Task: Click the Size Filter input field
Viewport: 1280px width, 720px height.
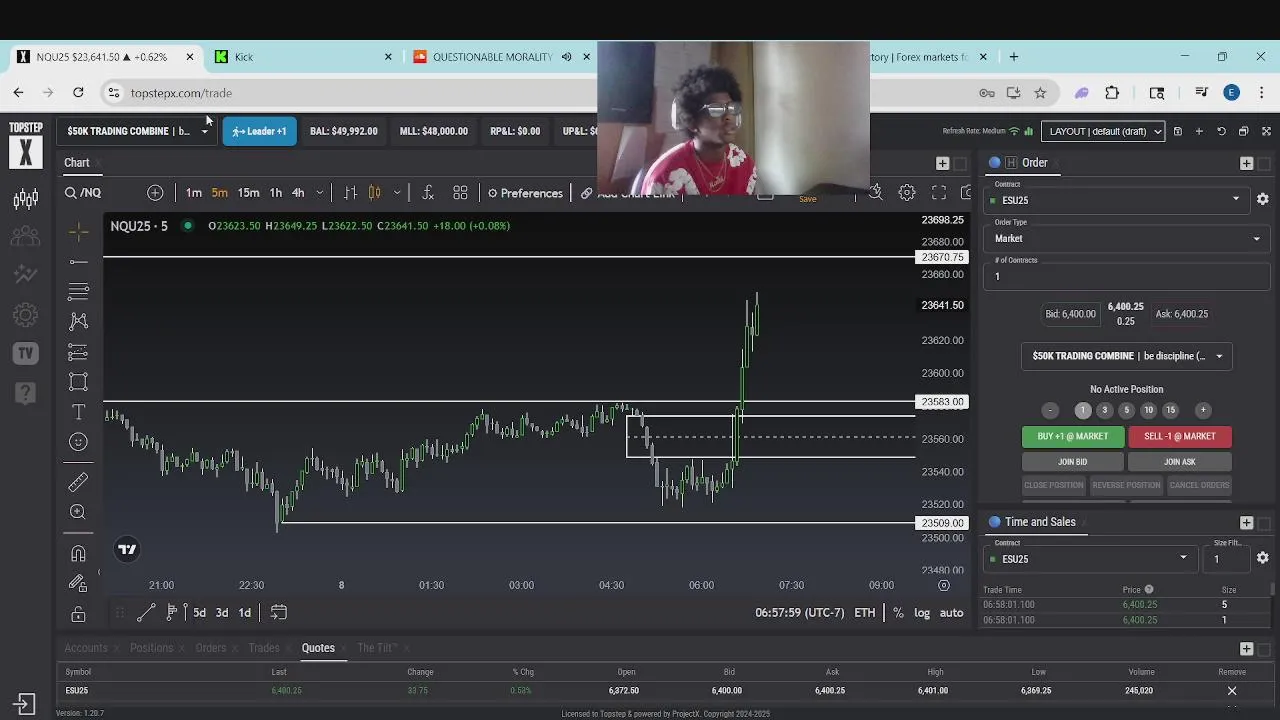Action: coord(1225,559)
